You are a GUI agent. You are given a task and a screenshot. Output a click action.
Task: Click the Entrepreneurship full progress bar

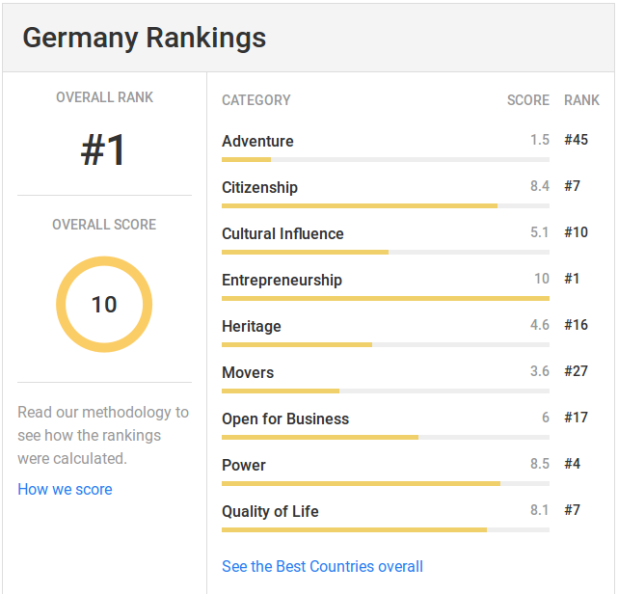coord(385,298)
